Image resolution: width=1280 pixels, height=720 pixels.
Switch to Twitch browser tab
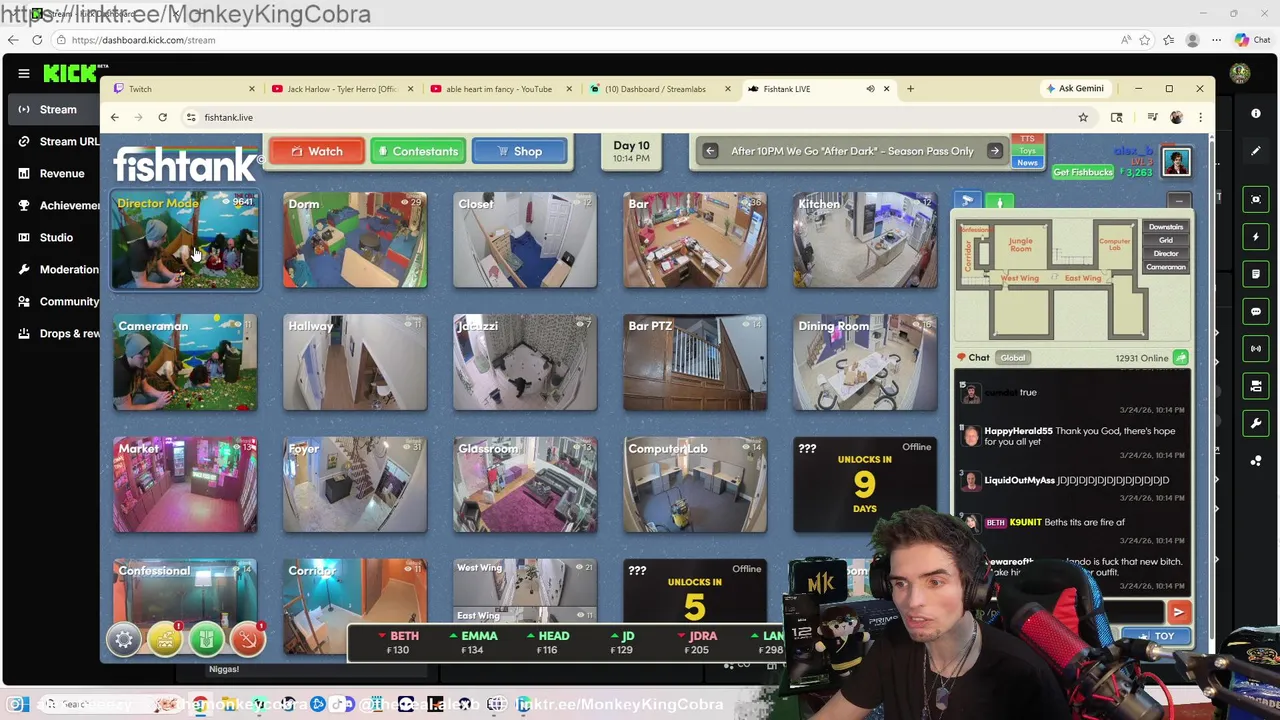point(185,89)
